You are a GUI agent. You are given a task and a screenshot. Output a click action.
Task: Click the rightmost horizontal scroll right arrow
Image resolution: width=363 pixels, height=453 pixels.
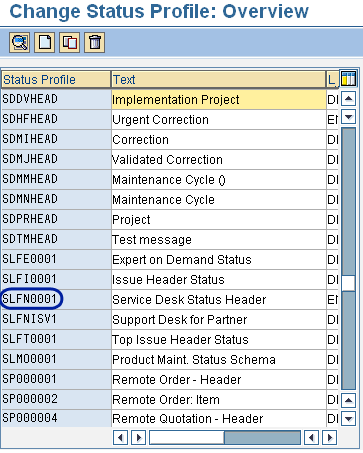click(x=330, y=437)
